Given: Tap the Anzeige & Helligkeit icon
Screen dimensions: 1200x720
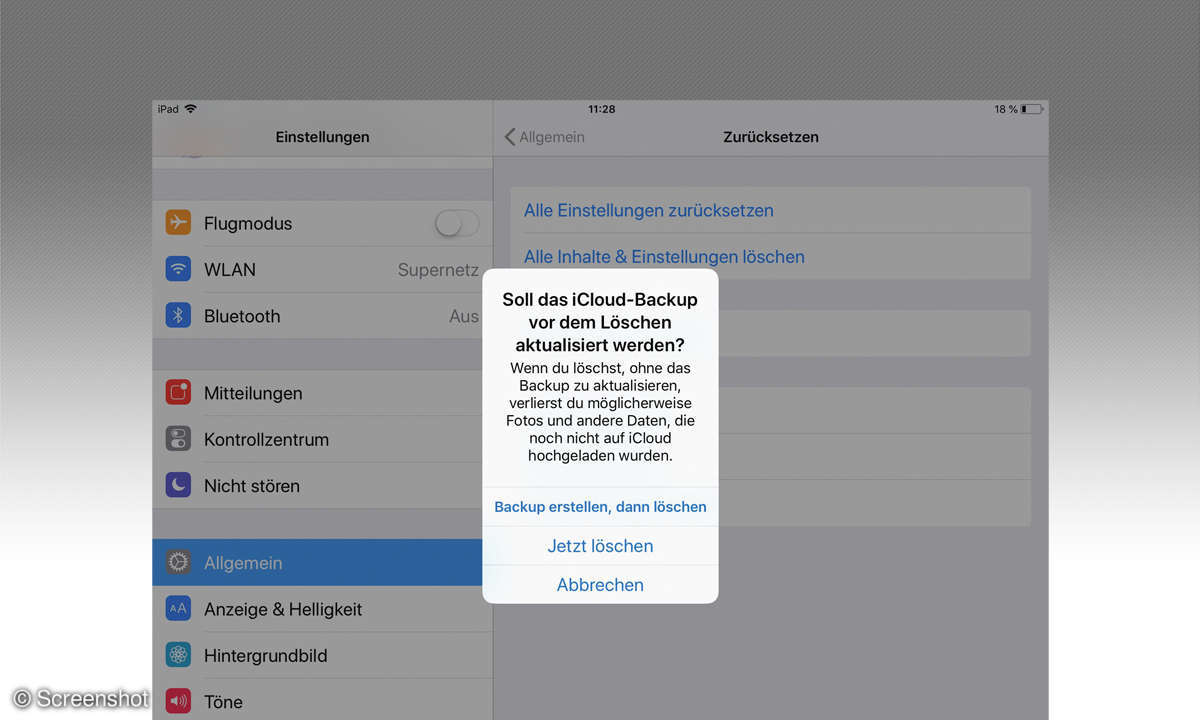Looking at the screenshot, I should coord(178,609).
